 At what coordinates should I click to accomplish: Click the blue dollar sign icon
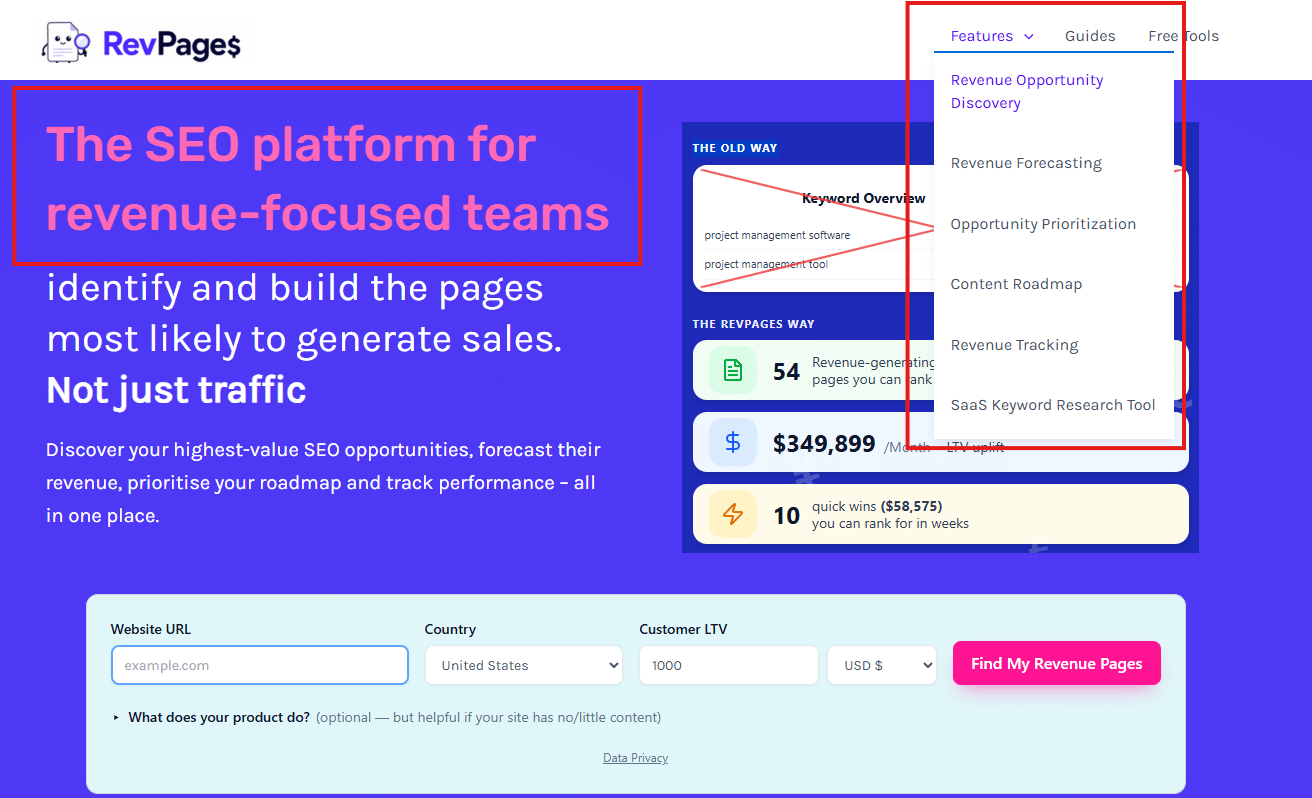tap(733, 442)
